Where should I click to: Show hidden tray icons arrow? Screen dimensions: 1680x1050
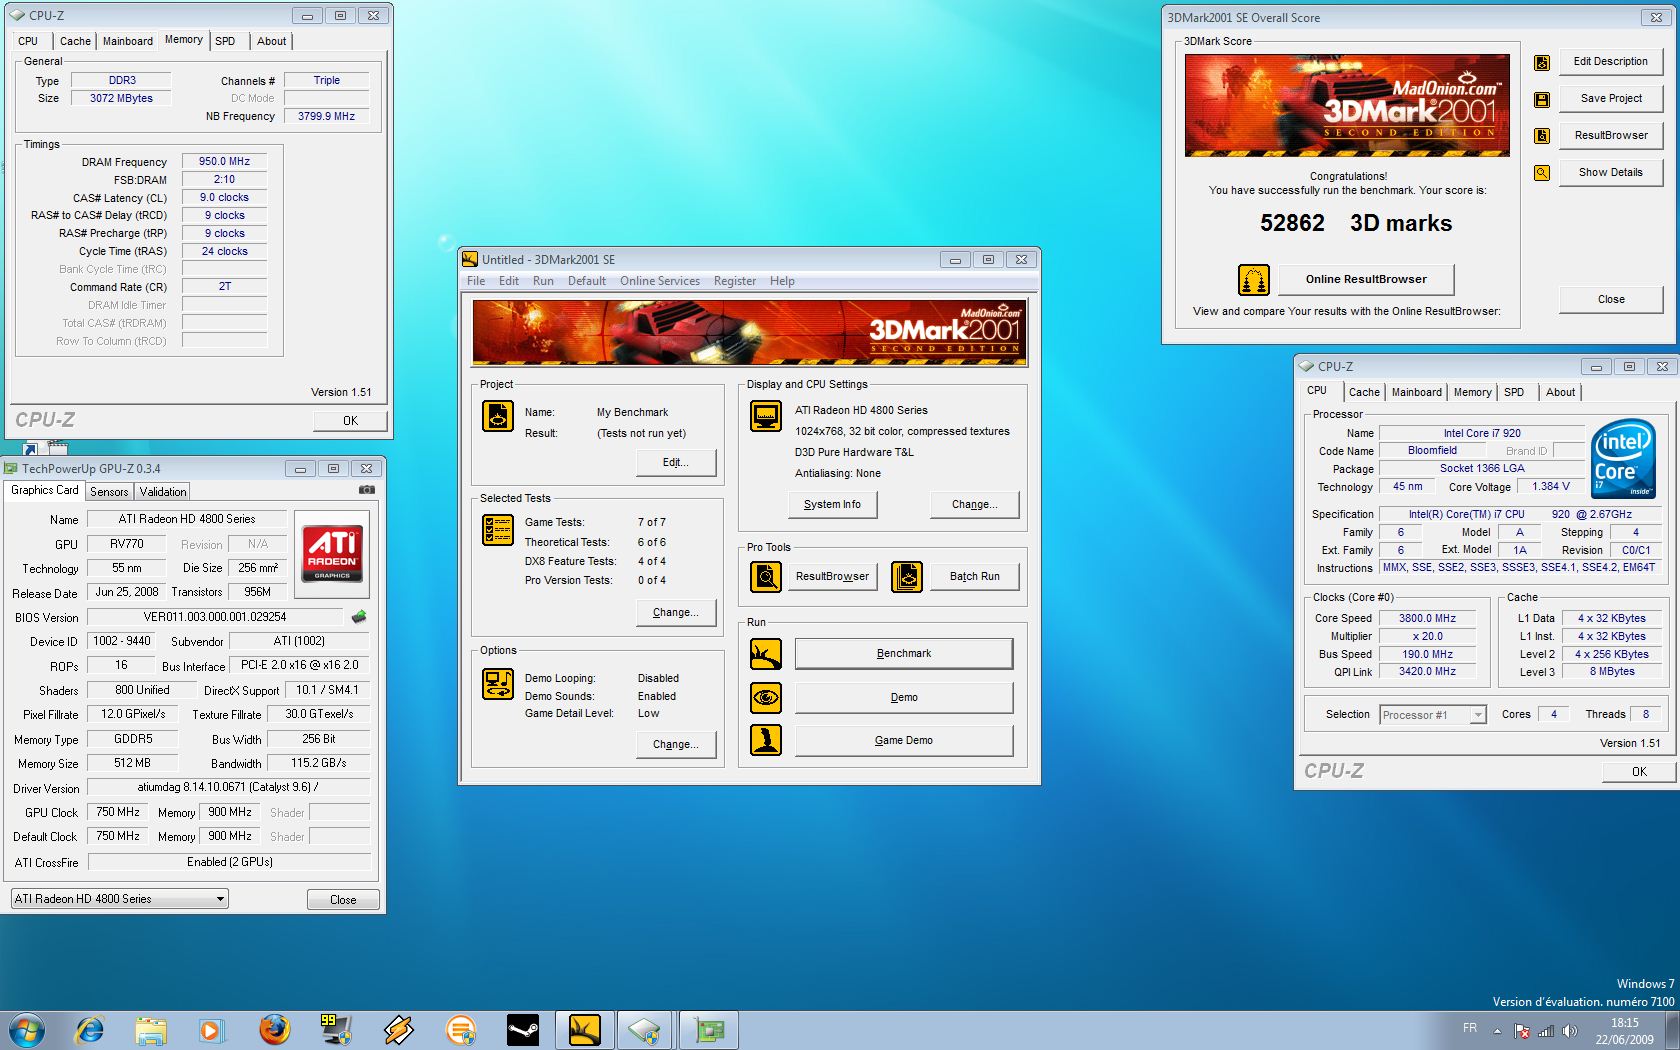1497,1031
